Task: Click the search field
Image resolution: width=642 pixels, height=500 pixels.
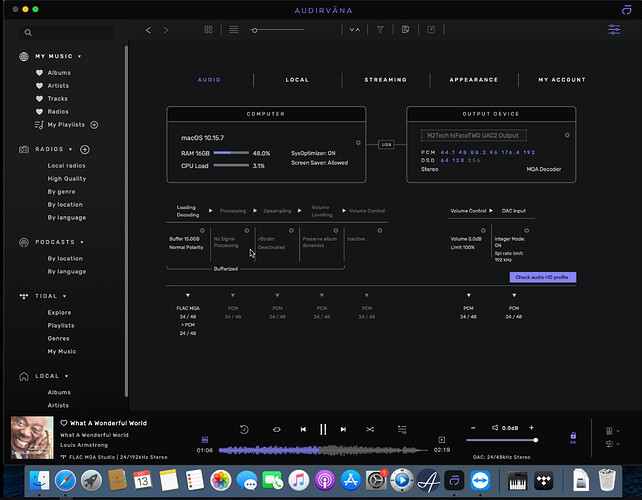Action: point(67,32)
